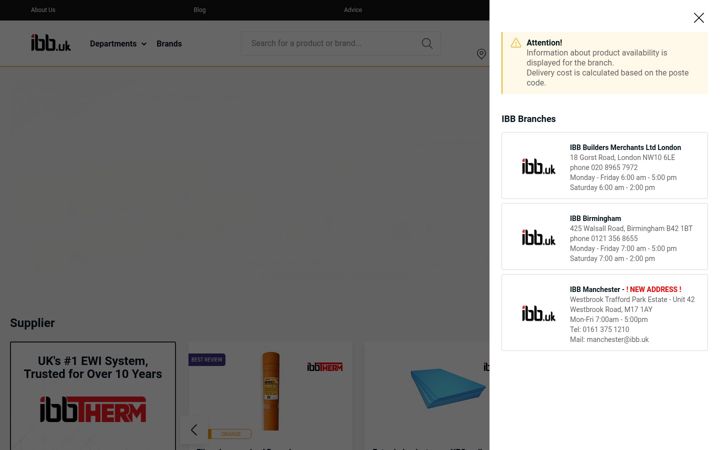This screenshot has width=720, height=450.
Task: Open the Blog link in top bar
Action: click(x=200, y=10)
